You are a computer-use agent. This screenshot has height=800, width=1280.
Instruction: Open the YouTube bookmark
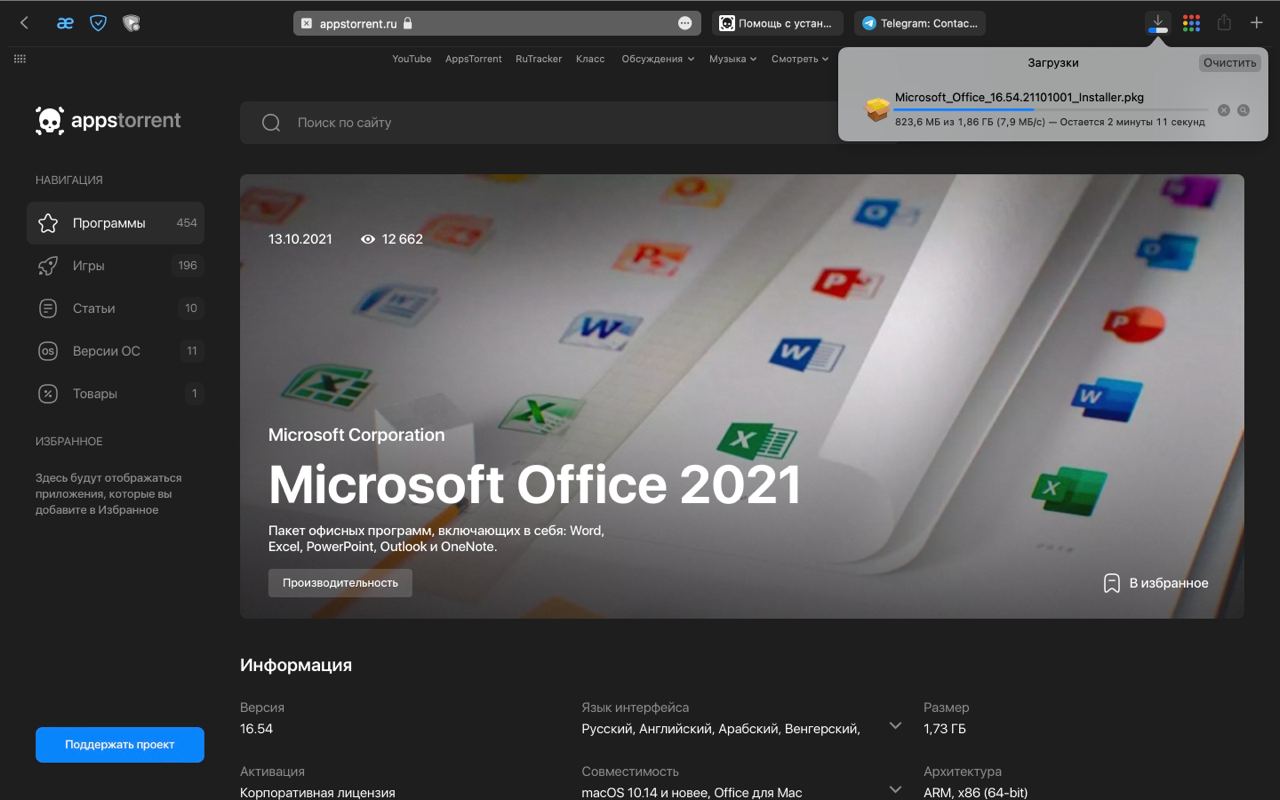coord(412,59)
